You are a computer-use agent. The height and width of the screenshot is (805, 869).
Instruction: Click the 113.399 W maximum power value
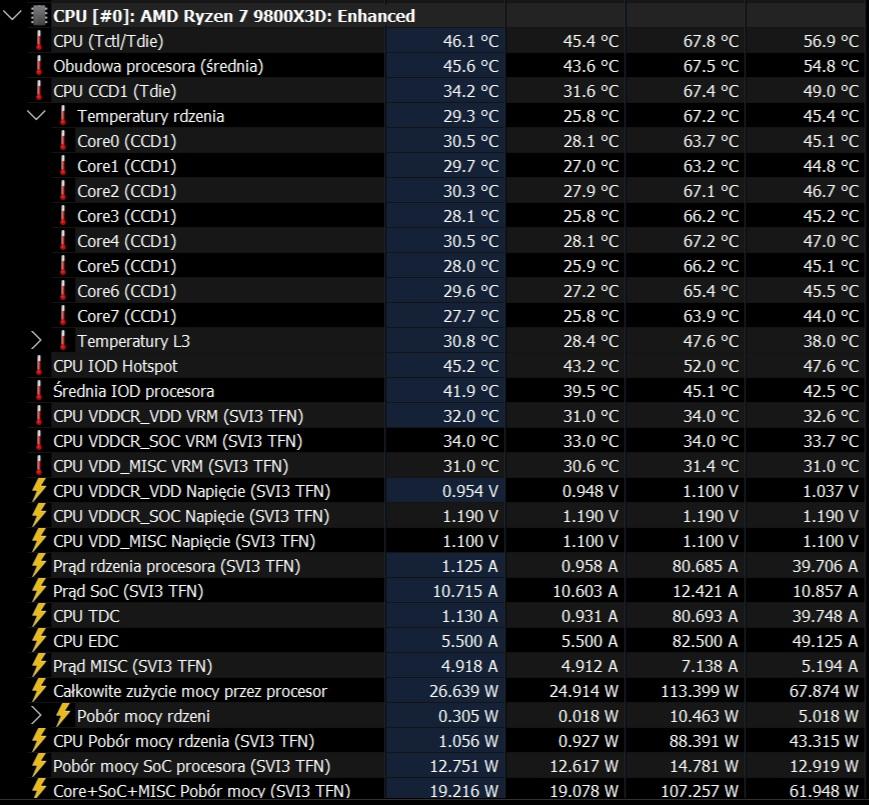699,691
